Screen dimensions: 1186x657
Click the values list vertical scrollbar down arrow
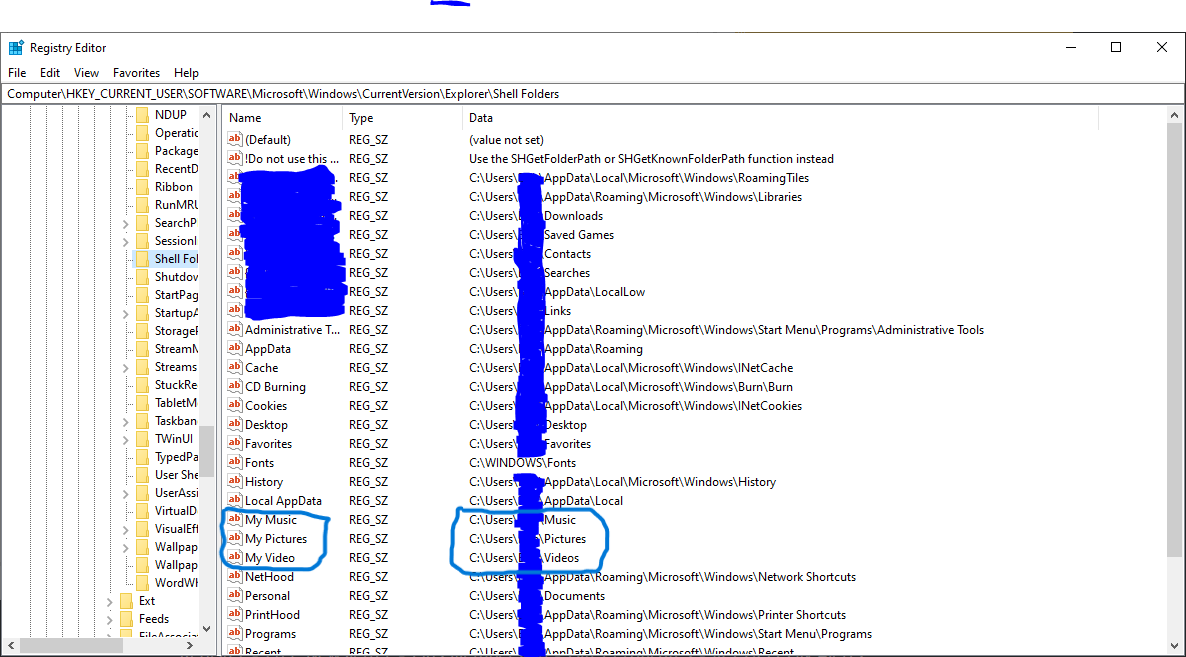(x=1175, y=647)
